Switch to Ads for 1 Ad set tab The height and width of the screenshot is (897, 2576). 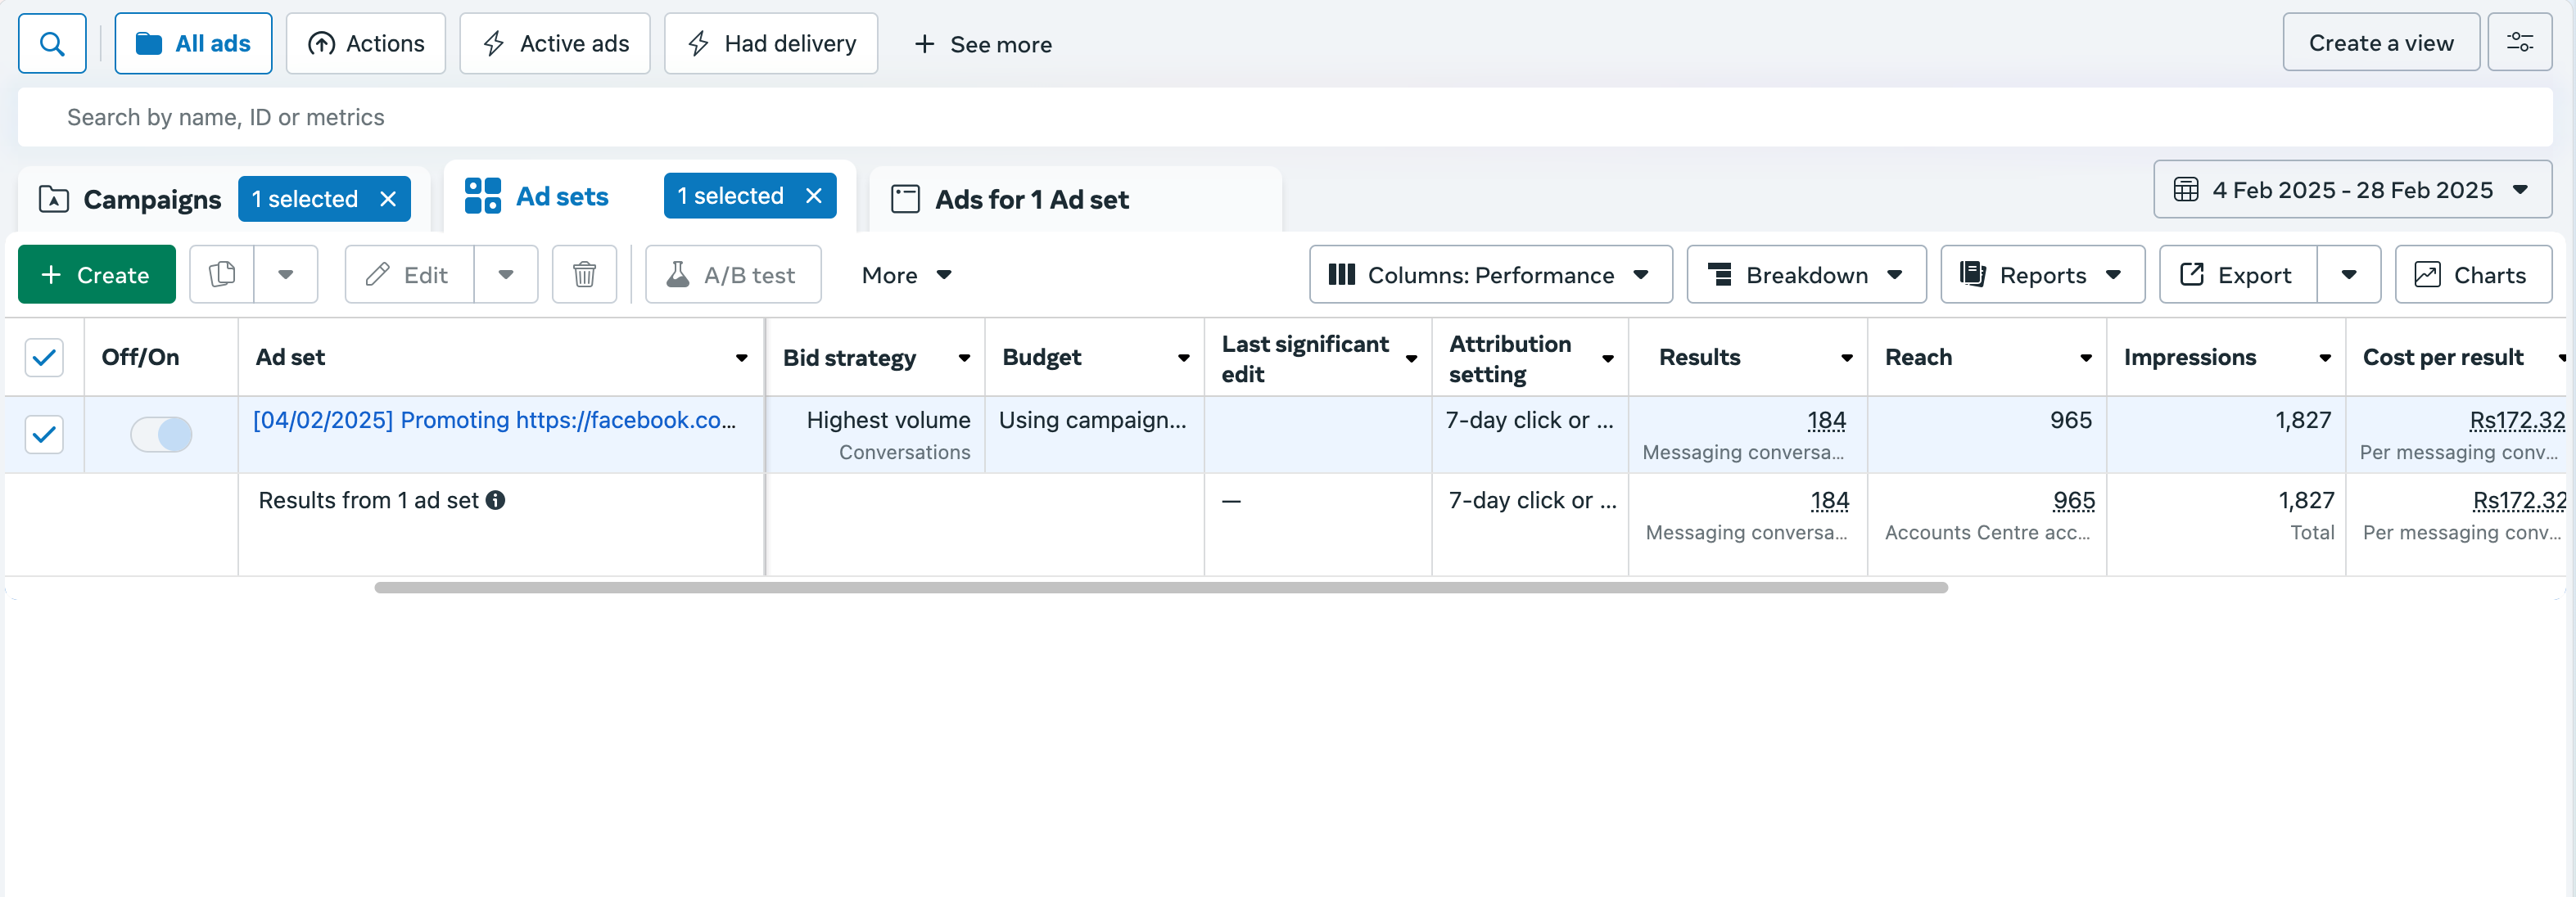[1030, 199]
